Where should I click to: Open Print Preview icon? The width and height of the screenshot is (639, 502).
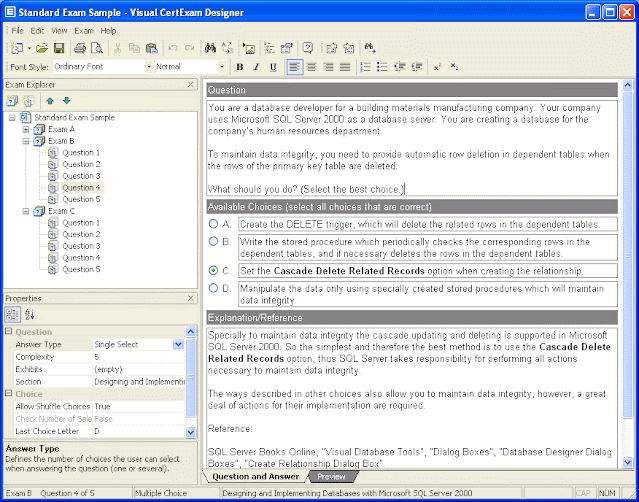click(97, 48)
